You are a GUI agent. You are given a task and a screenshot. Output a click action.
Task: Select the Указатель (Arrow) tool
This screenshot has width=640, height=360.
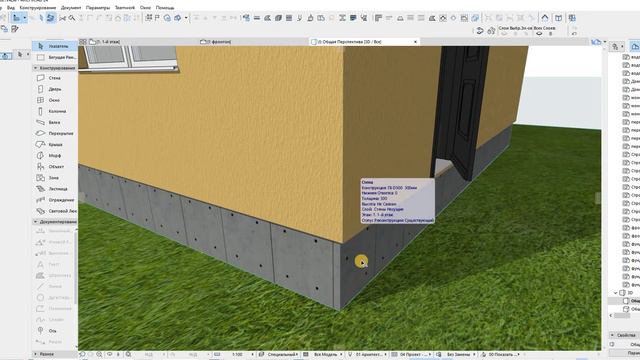pyautogui.click(x=55, y=46)
